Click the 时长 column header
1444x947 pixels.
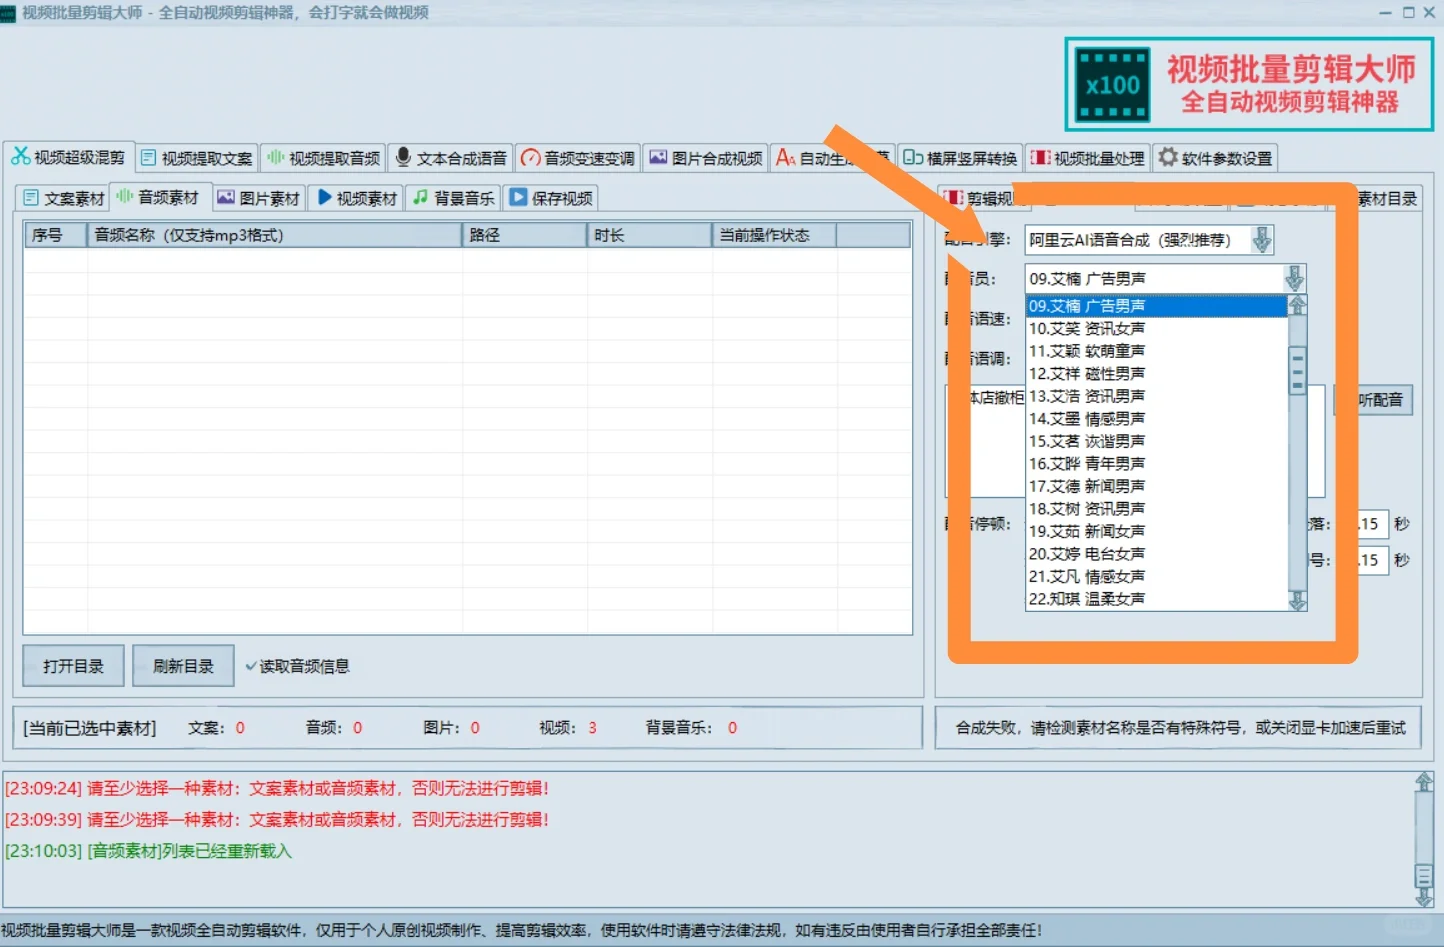coord(649,235)
